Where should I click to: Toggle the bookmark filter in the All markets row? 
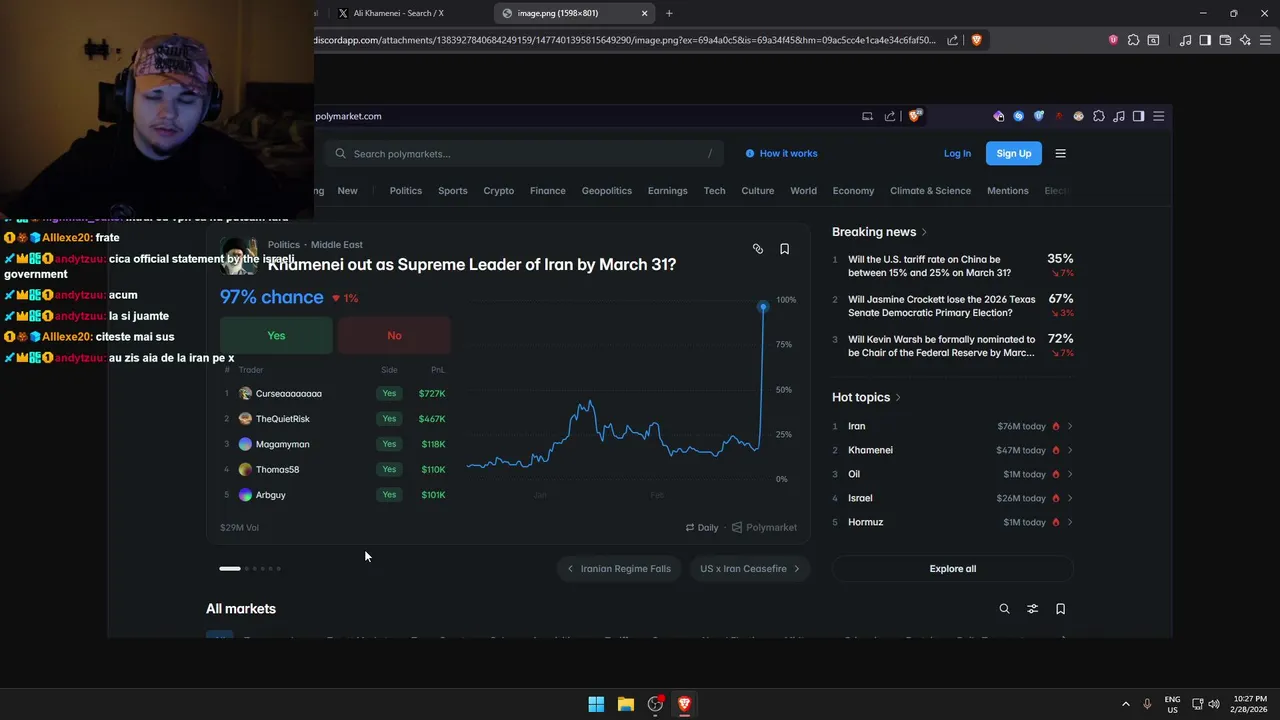coord(1061,608)
